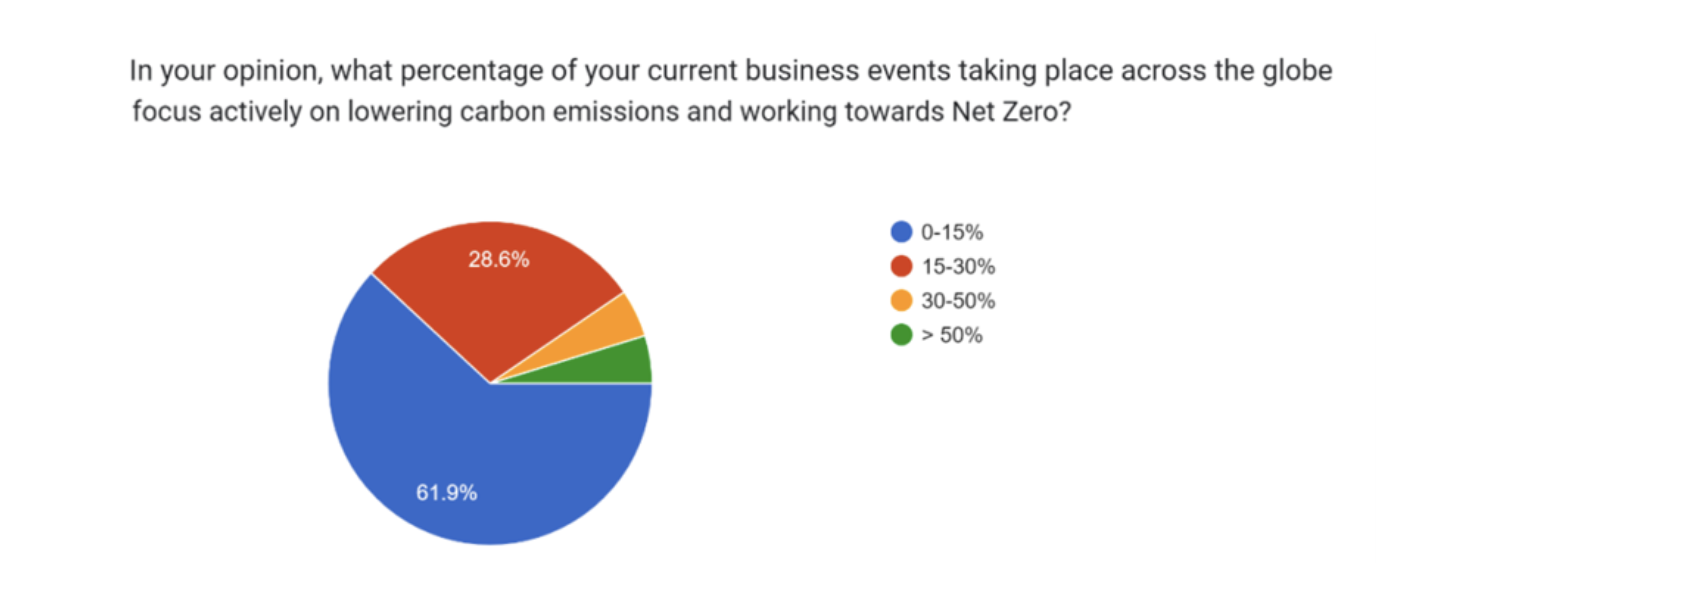The width and height of the screenshot is (1696, 590).
Task: Click the words "Net Zero?" in the question
Action: pyautogui.click(x=1011, y=111)
